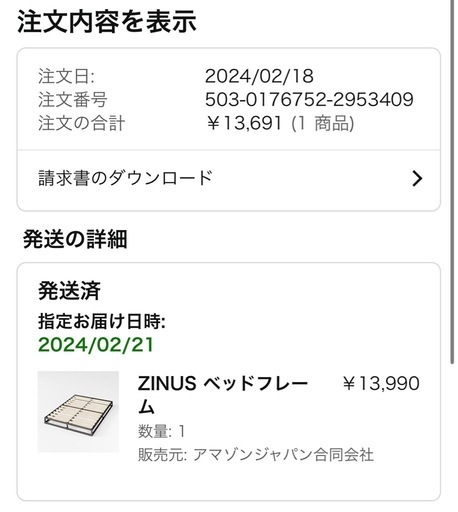Click the 注文の合計 label
Screen dimensions: 458x512
[81, 123]
